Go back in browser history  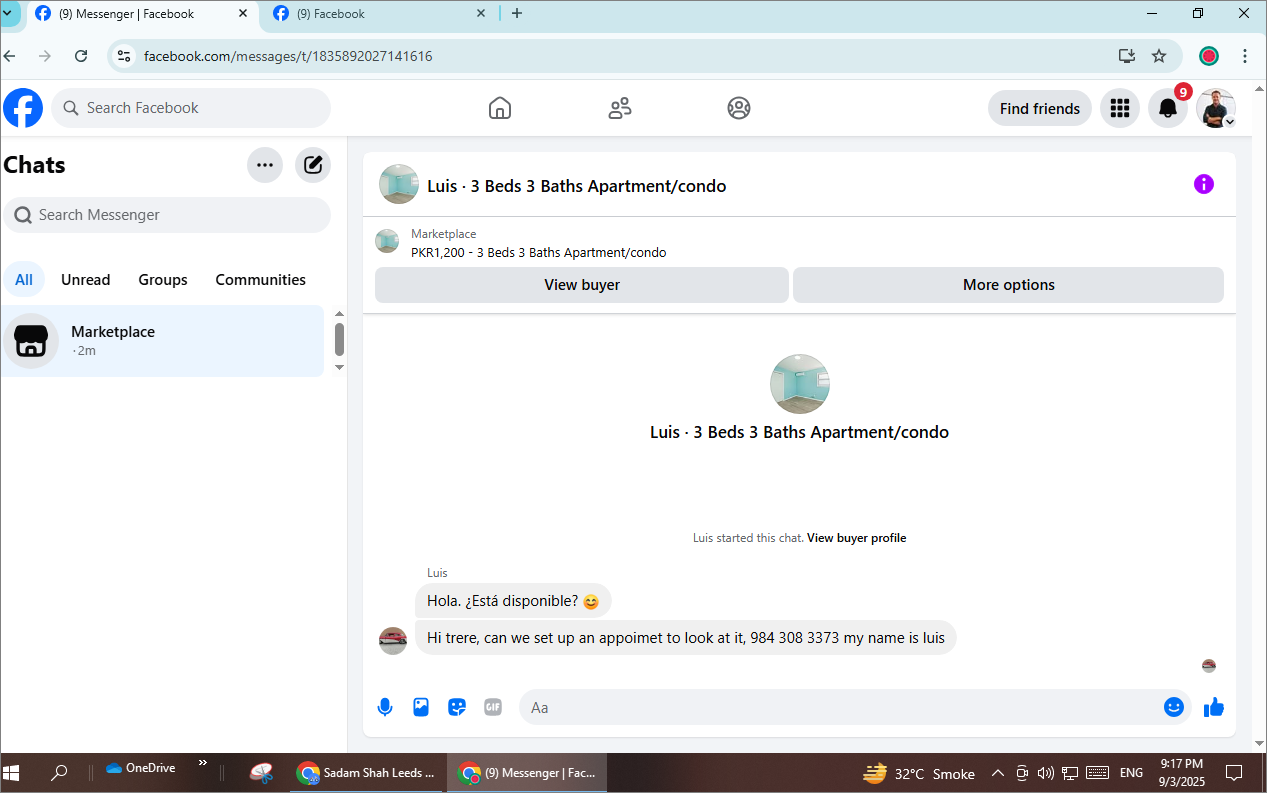10,56
